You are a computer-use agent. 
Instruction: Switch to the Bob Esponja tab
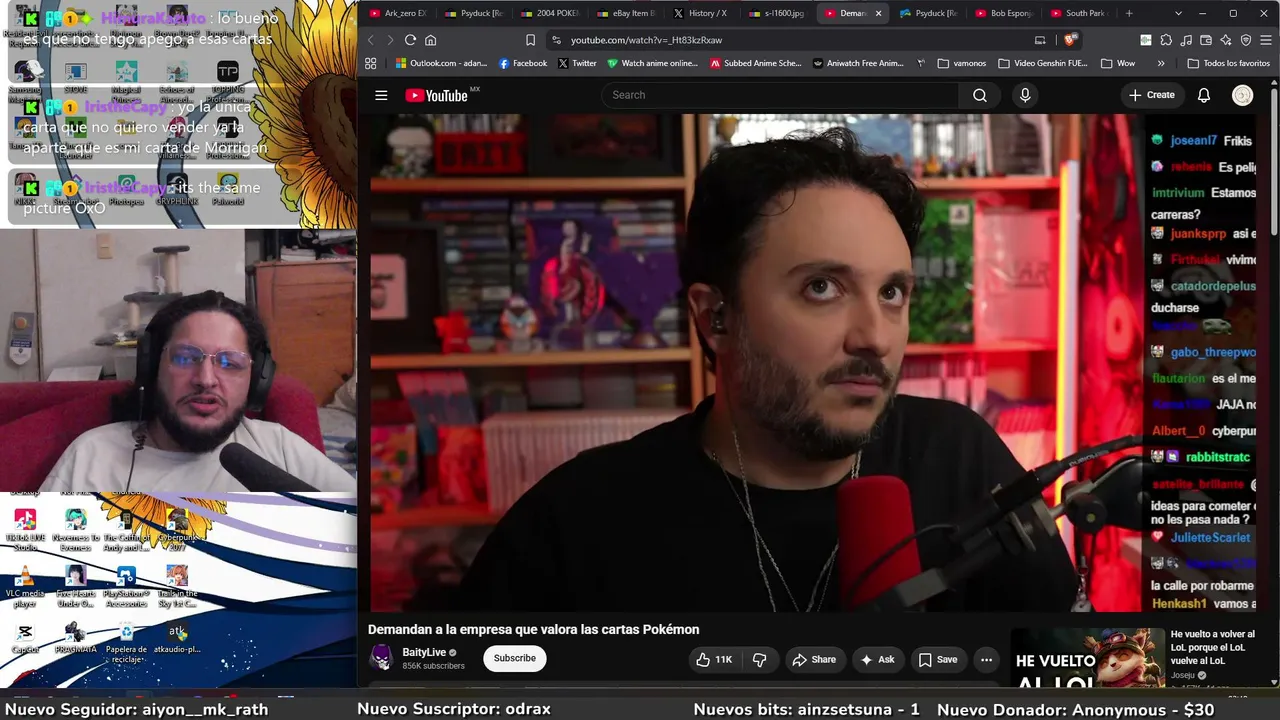click(x=1004, y=13)
